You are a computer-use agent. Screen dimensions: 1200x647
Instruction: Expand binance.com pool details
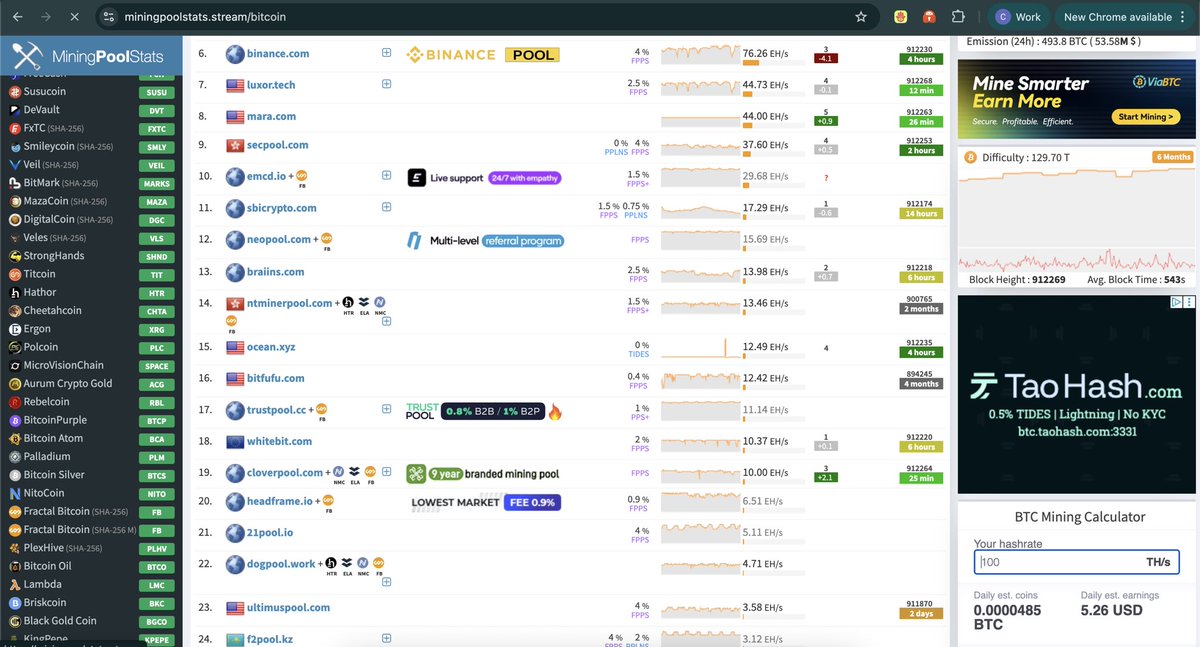386,53
